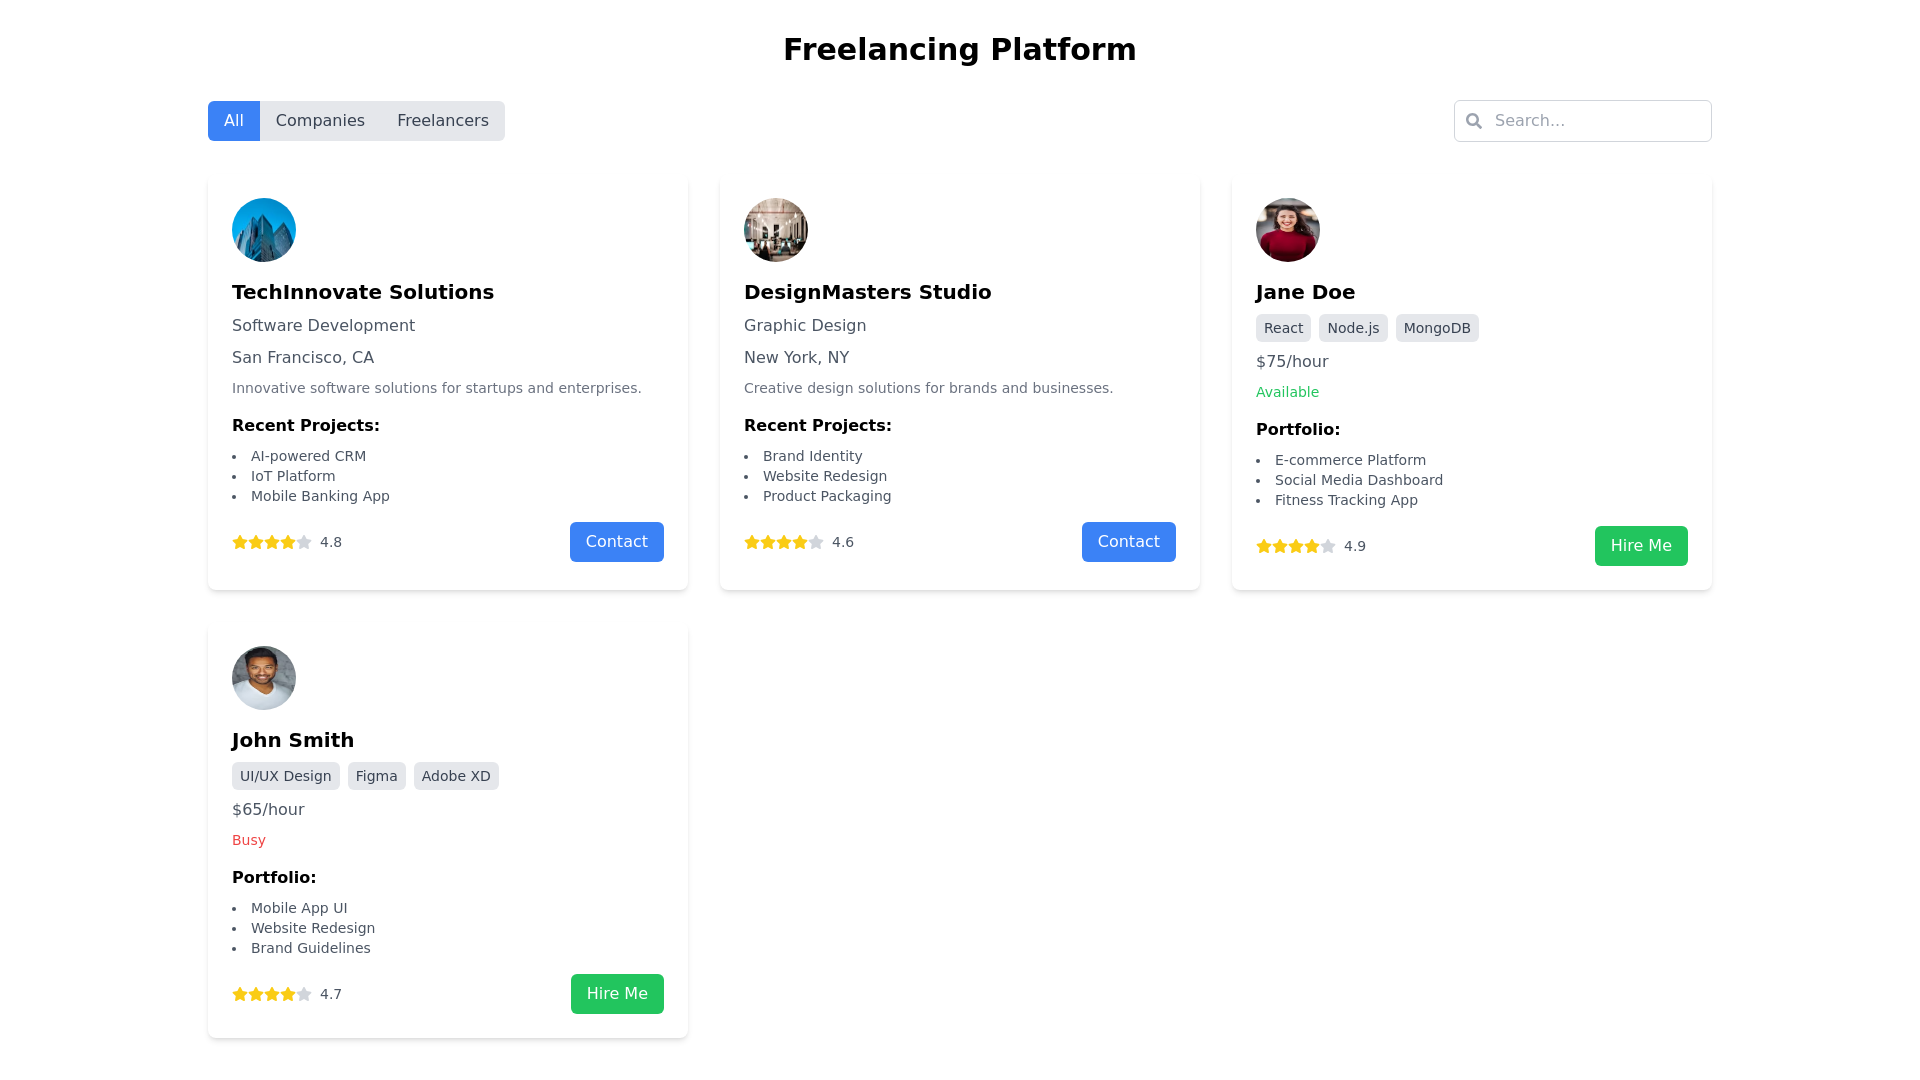Select the React skill tag on Jane Doe
Image resolution: width=1920 pixels, height=1080 pixels.
pyautogui.click(x=1283, y=327)
